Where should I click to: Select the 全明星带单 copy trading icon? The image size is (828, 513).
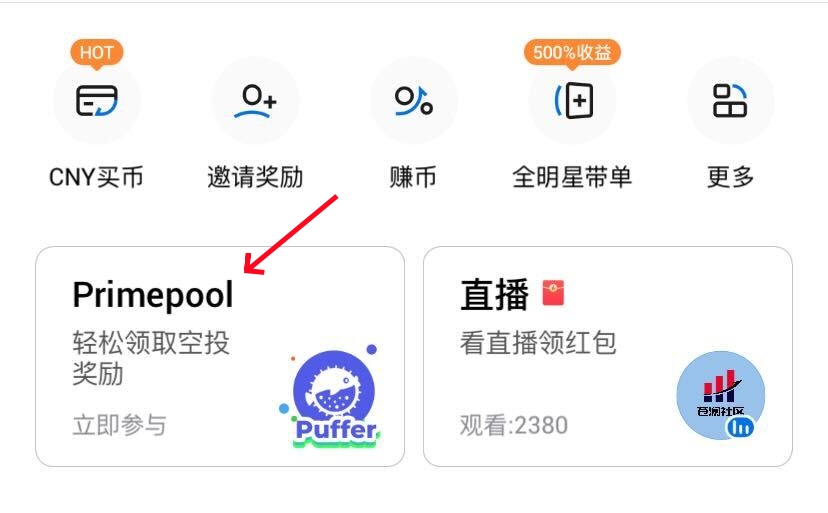[x=572, y=100]
